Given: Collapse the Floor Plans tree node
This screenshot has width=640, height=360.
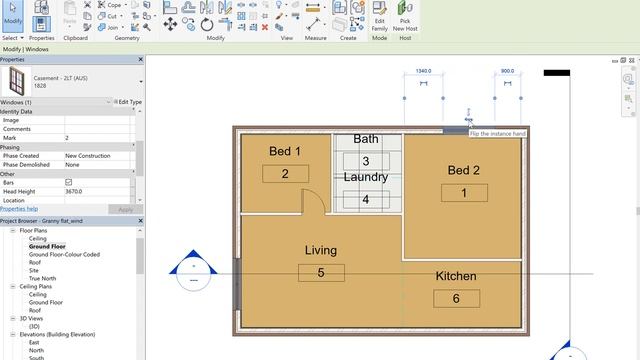Looking at the screenshot, I should (13, 231).
